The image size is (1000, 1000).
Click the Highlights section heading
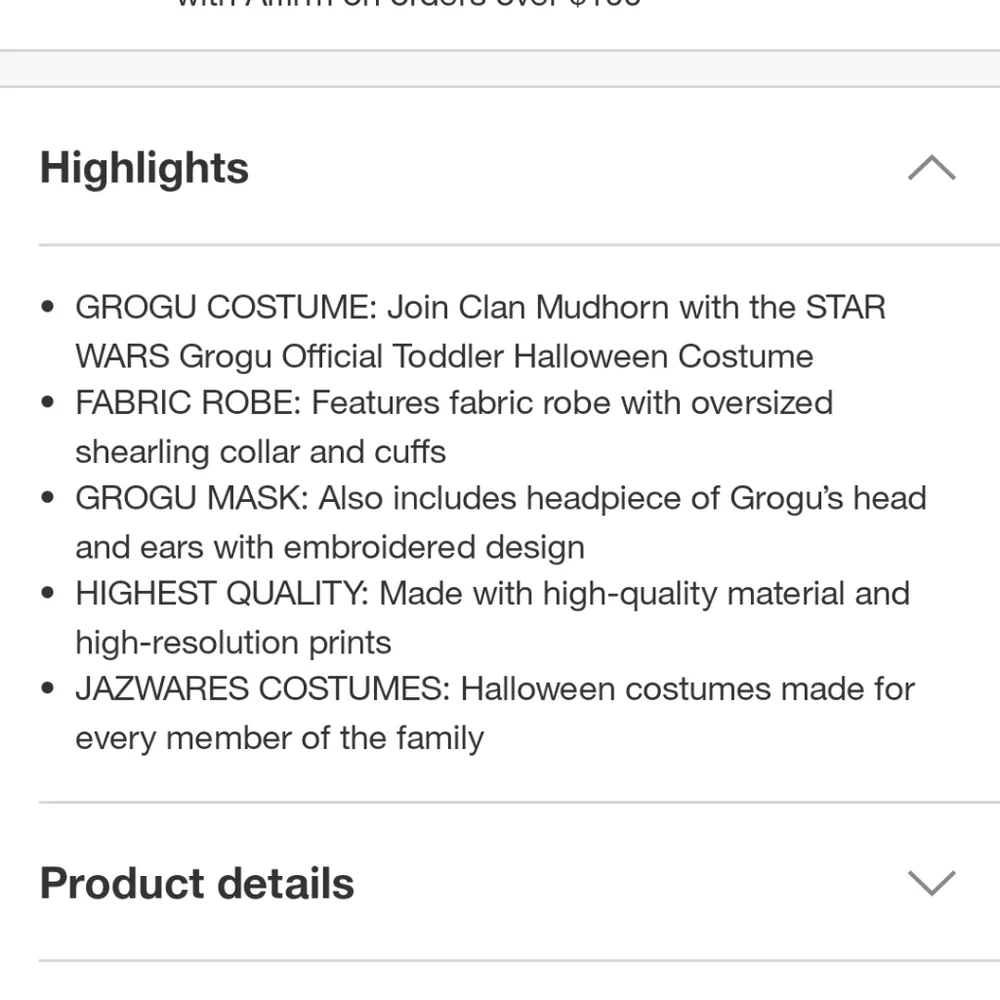click(x=144, y=168)
